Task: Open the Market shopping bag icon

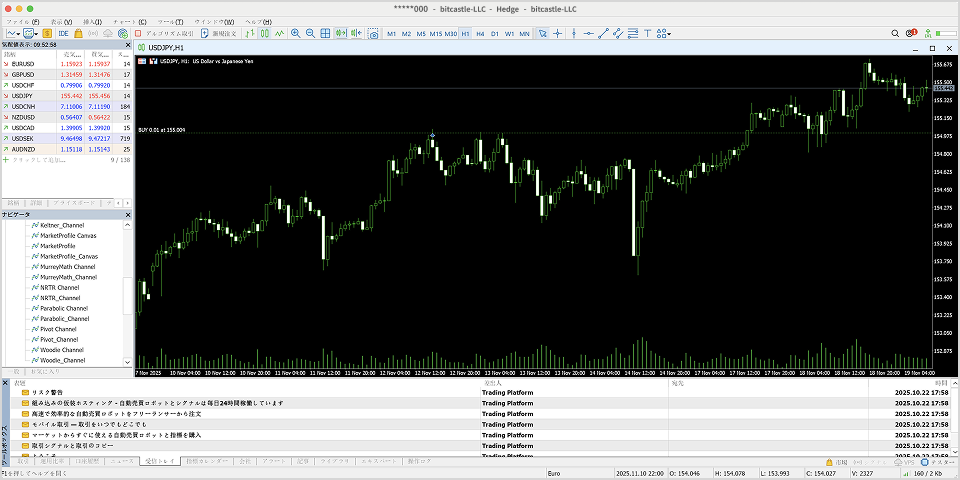Action: coord(78,34)
